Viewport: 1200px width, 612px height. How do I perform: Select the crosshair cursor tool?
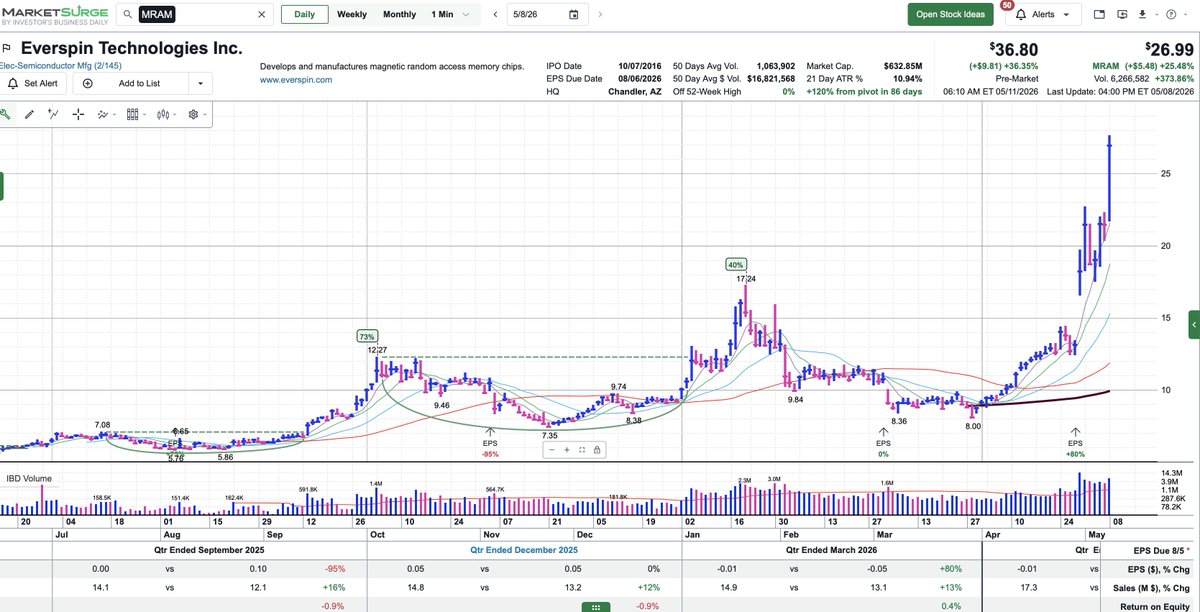click(78, 114)
